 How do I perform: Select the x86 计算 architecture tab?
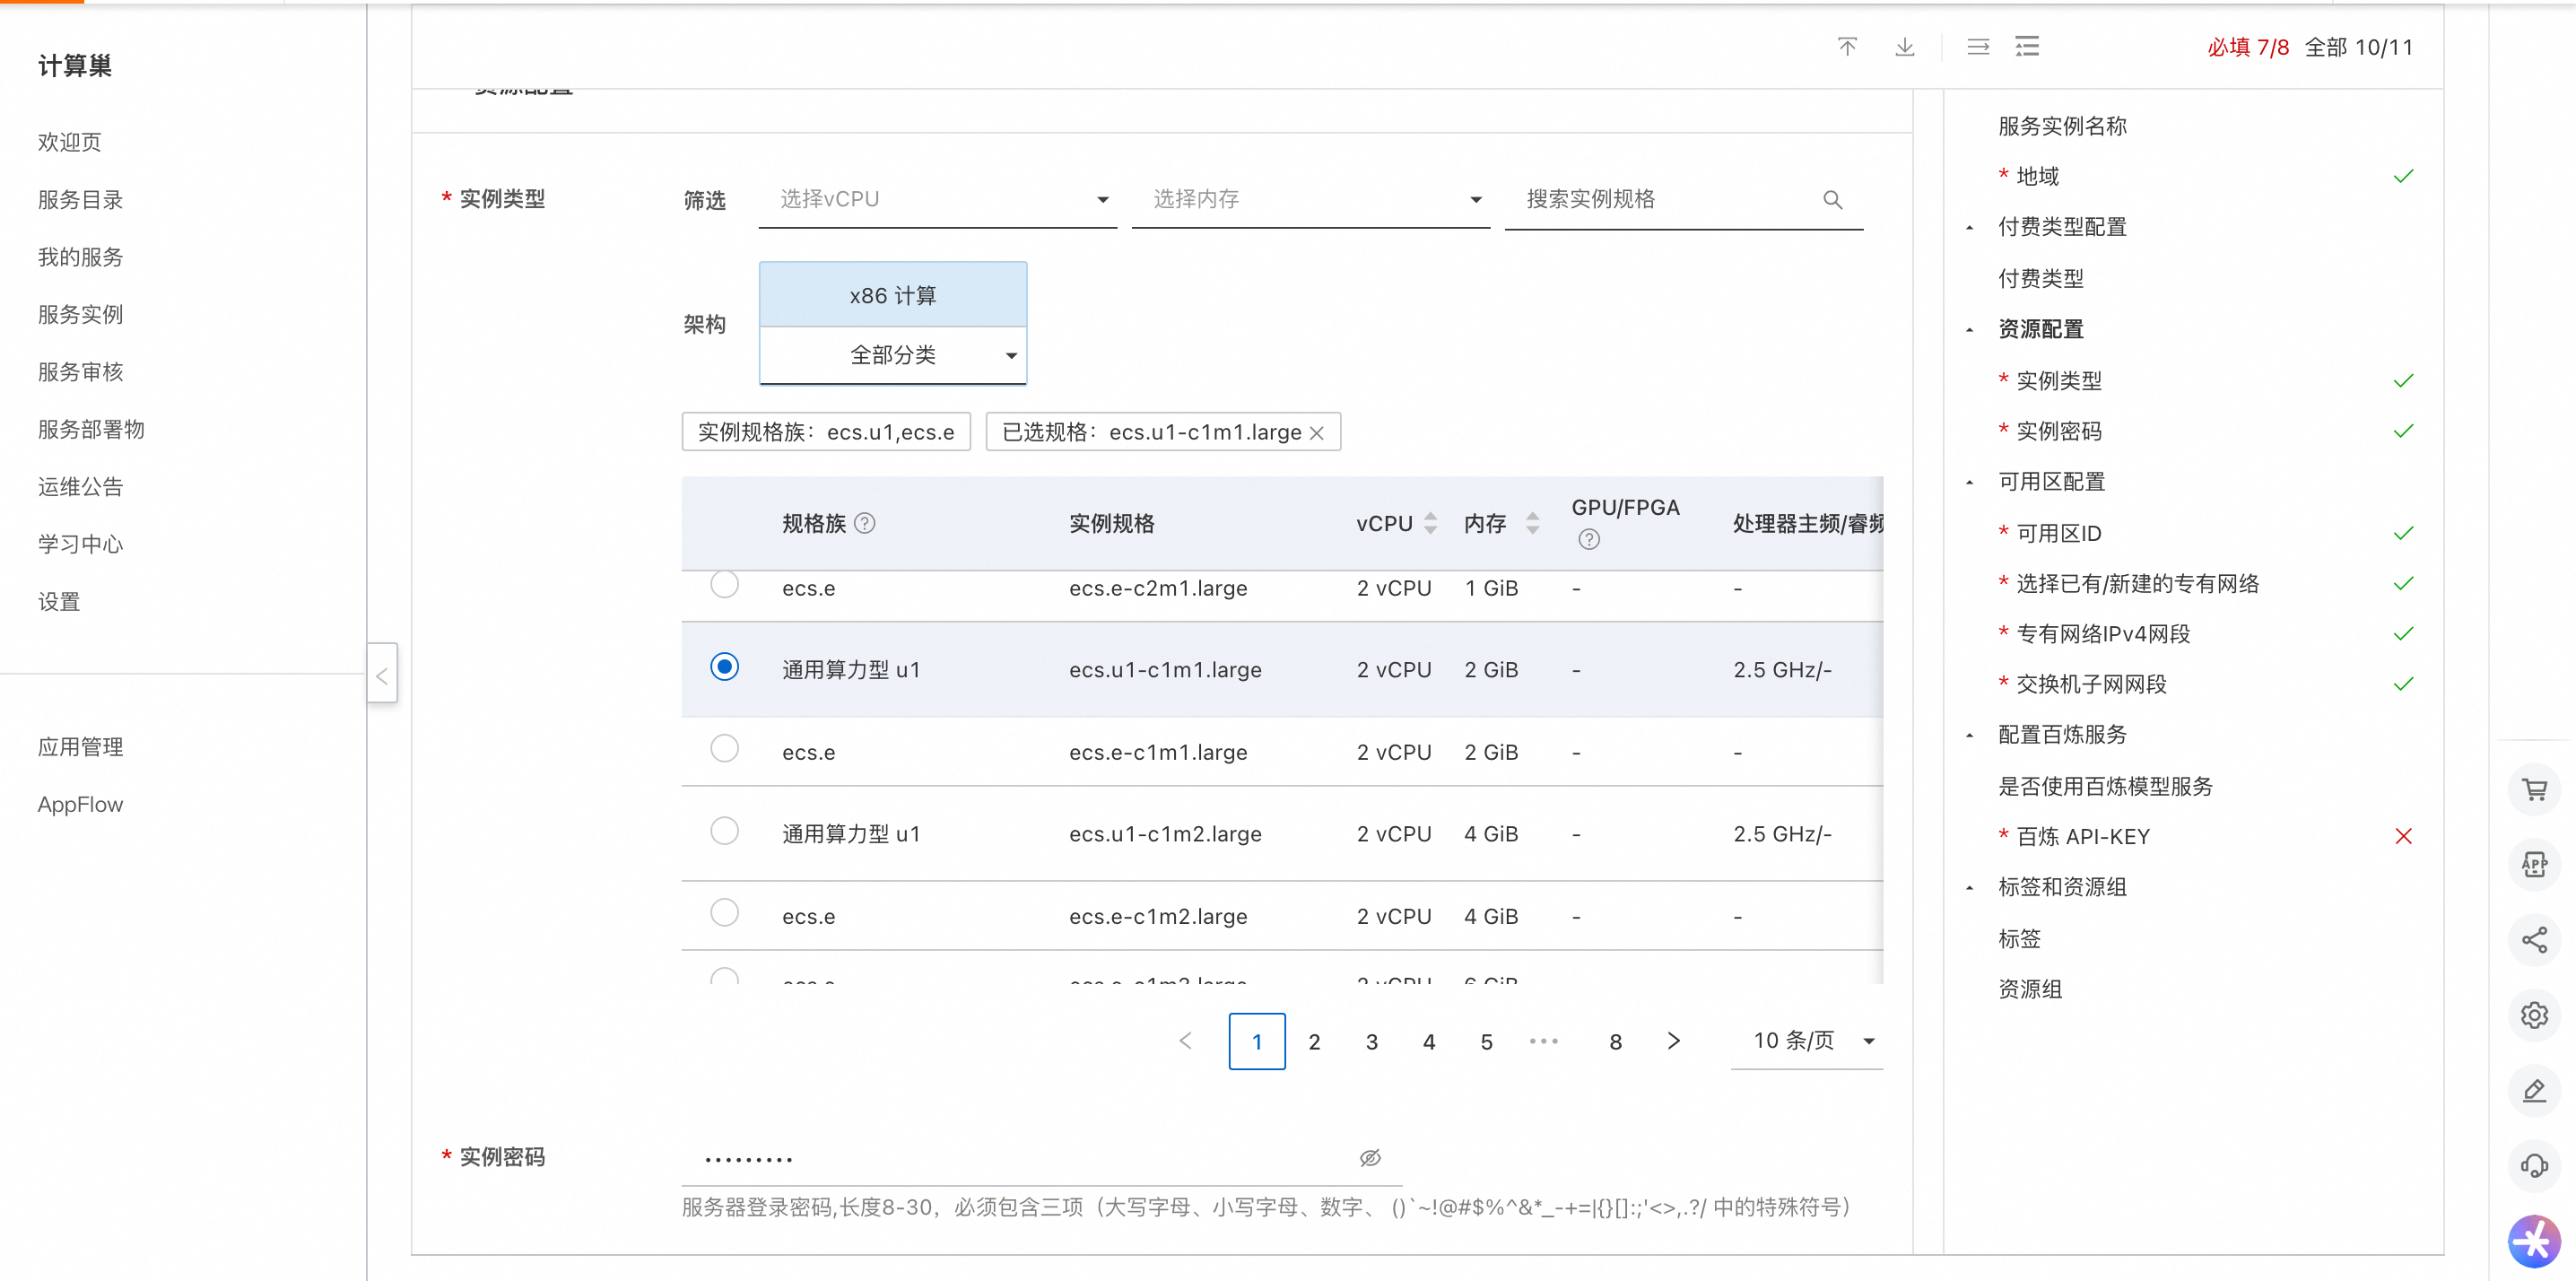(892, 295)
